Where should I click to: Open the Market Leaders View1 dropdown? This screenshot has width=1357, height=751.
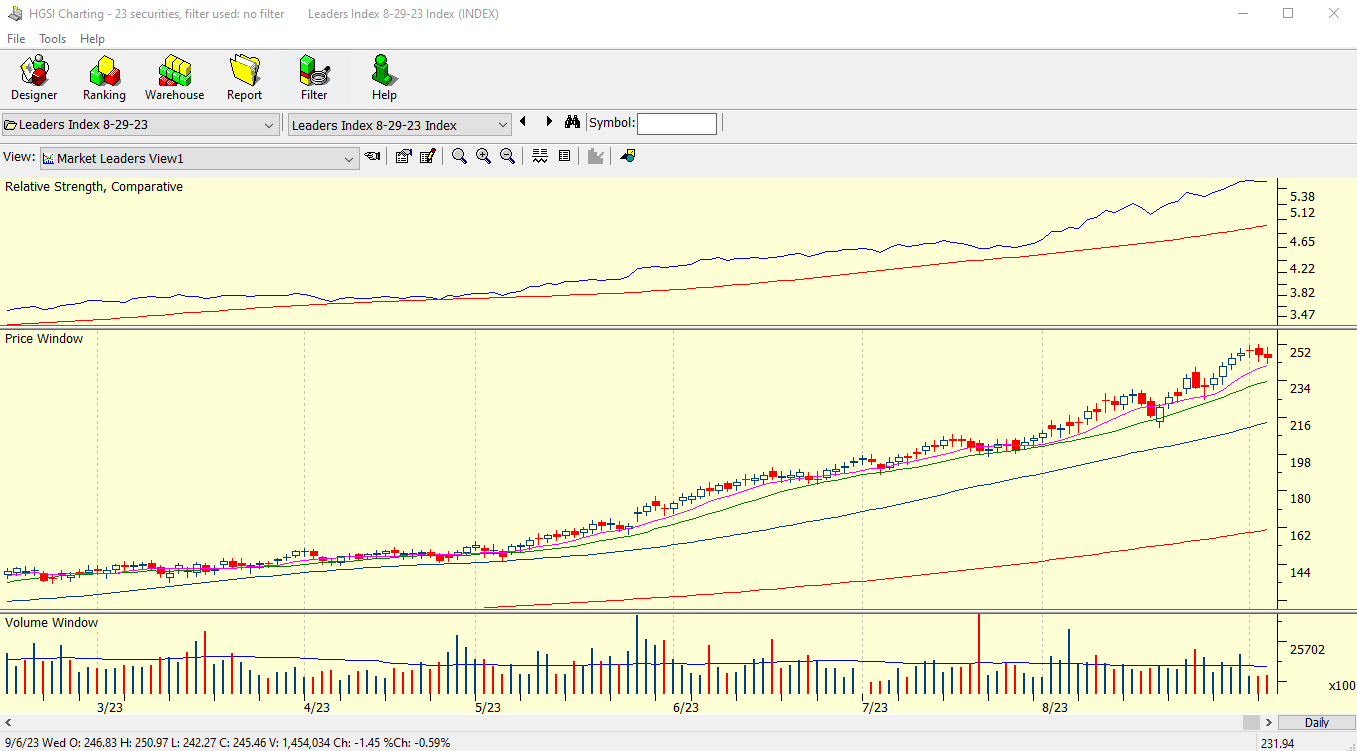(199, 158)
